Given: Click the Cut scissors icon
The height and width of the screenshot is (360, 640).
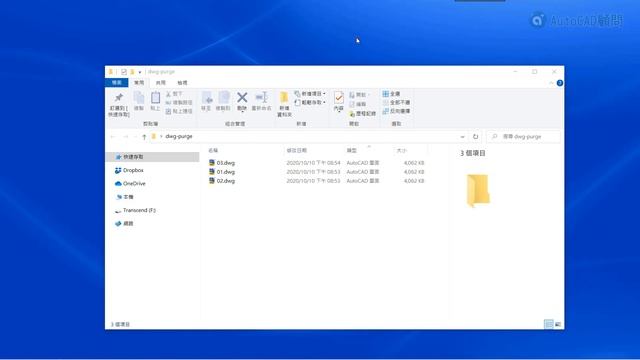Looking at the screenshot, I should [168, 94].
